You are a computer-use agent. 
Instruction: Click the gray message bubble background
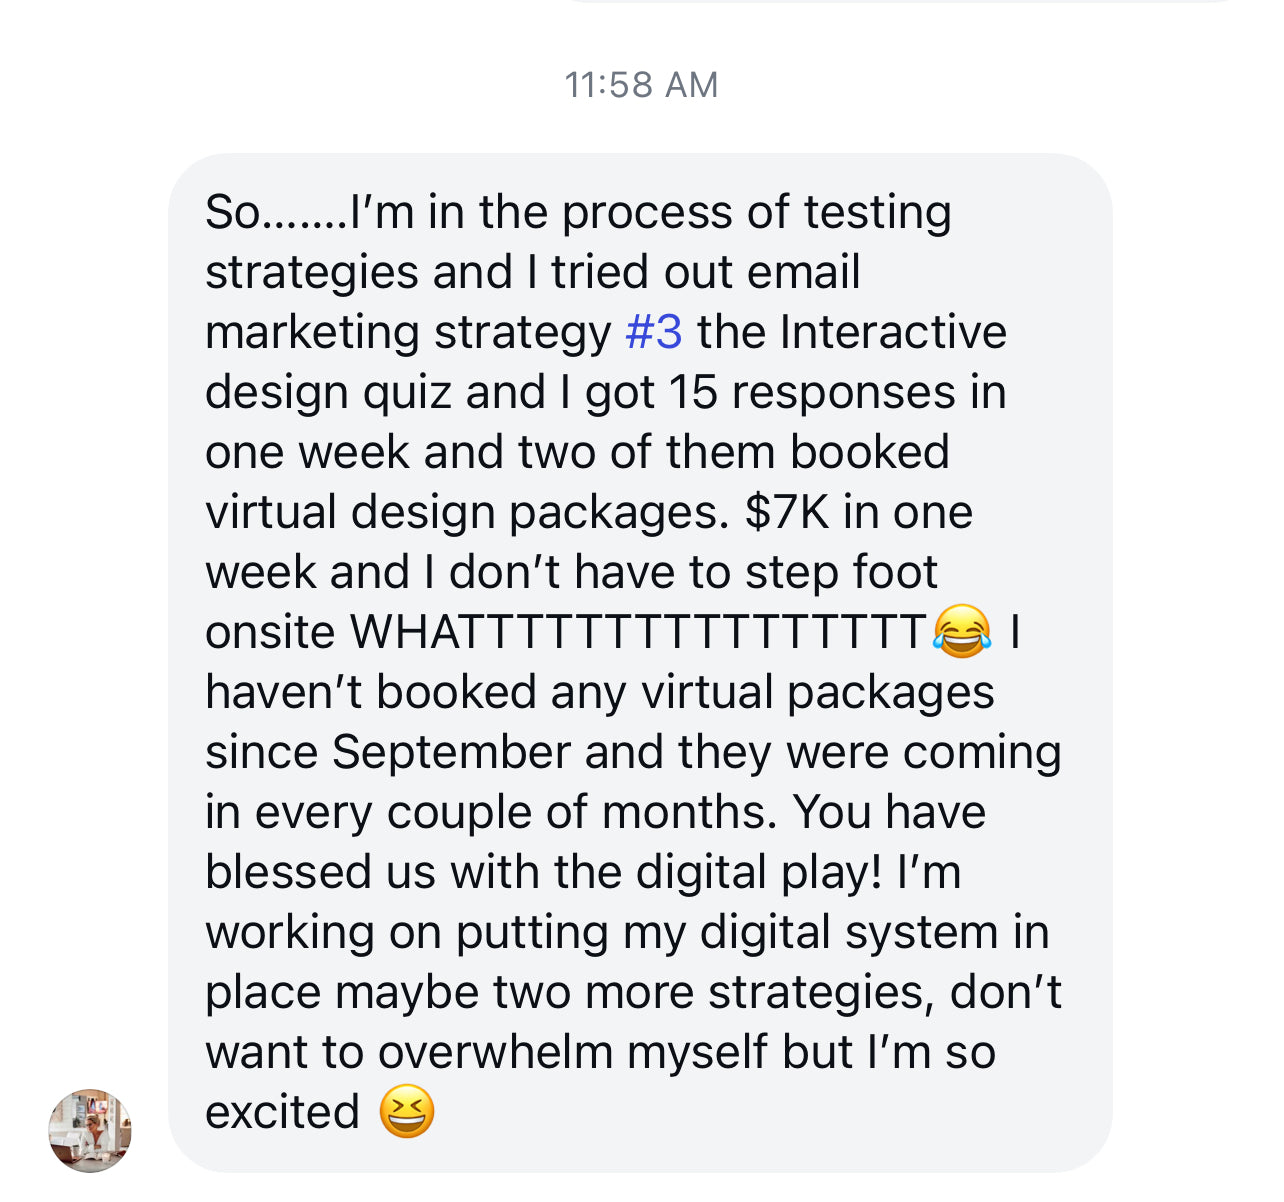click(640, 662)
